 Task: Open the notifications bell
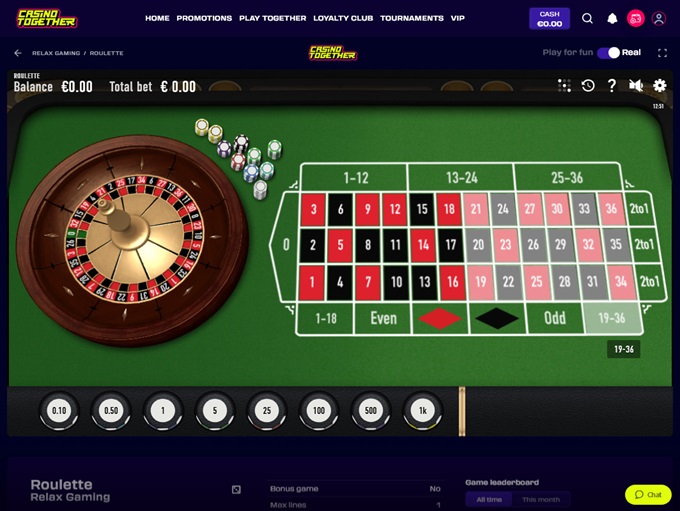(612, 18)
